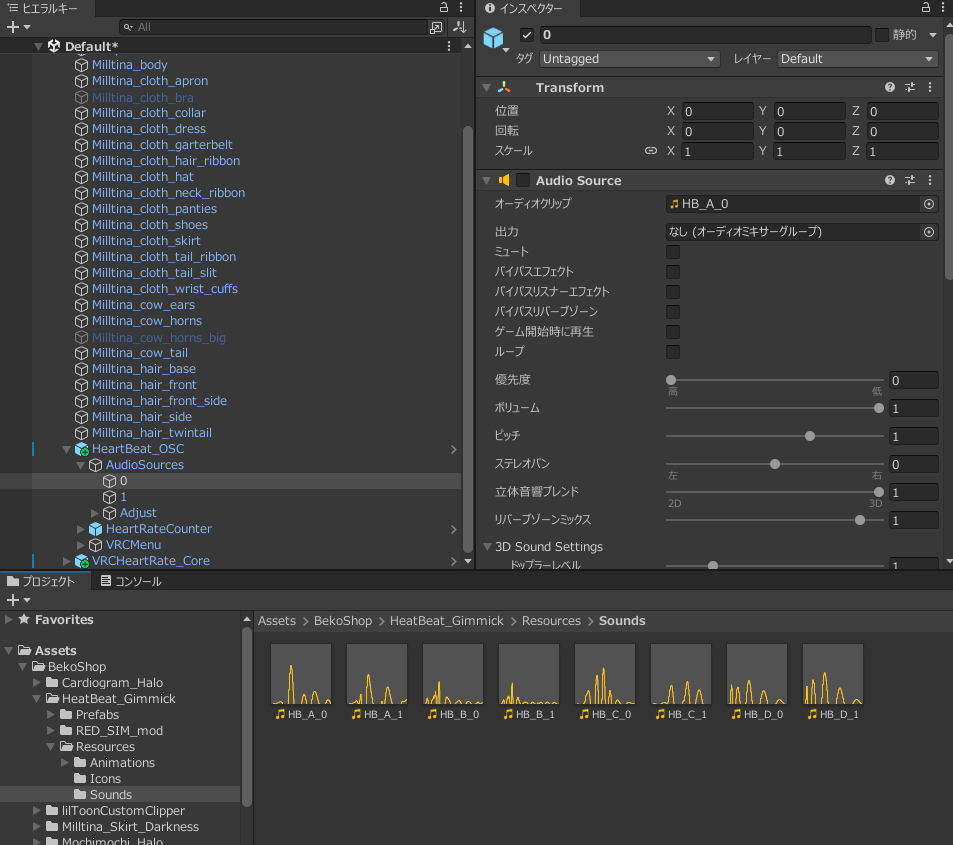Open the Default layer dropdown

coord(858,59)
